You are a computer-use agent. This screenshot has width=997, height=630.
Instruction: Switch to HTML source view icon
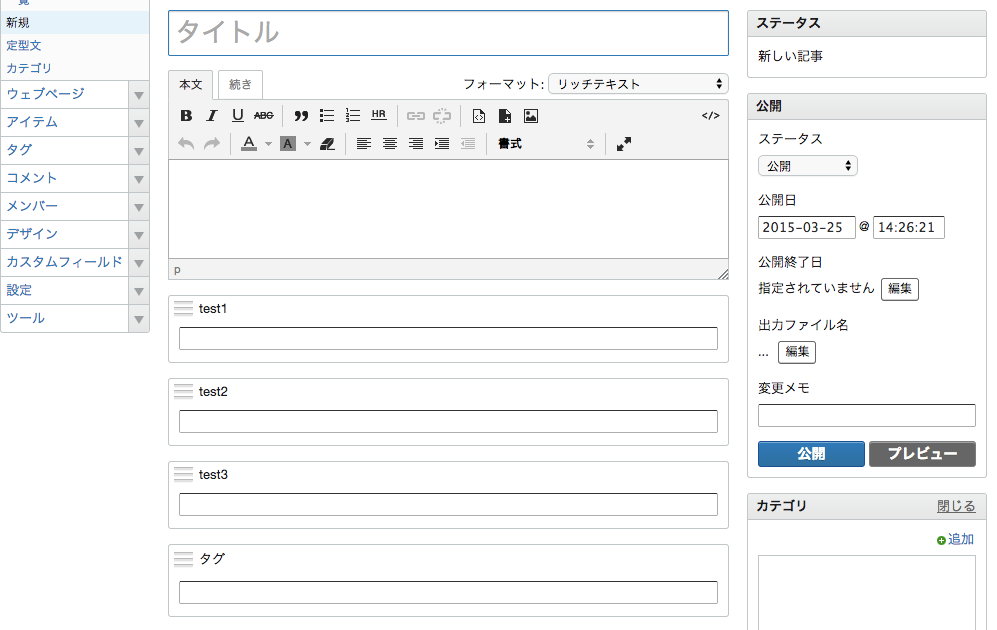pyautogui.click(x=710, y=116)
